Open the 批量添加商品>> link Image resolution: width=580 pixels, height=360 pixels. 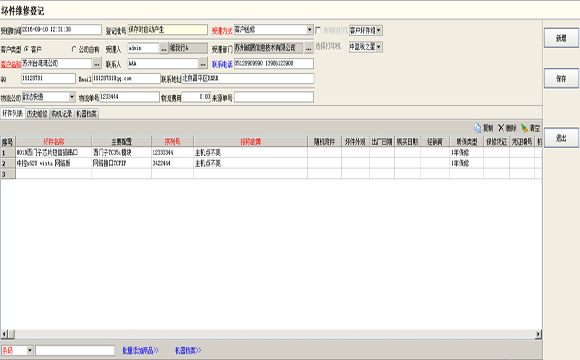click(140, 350)
